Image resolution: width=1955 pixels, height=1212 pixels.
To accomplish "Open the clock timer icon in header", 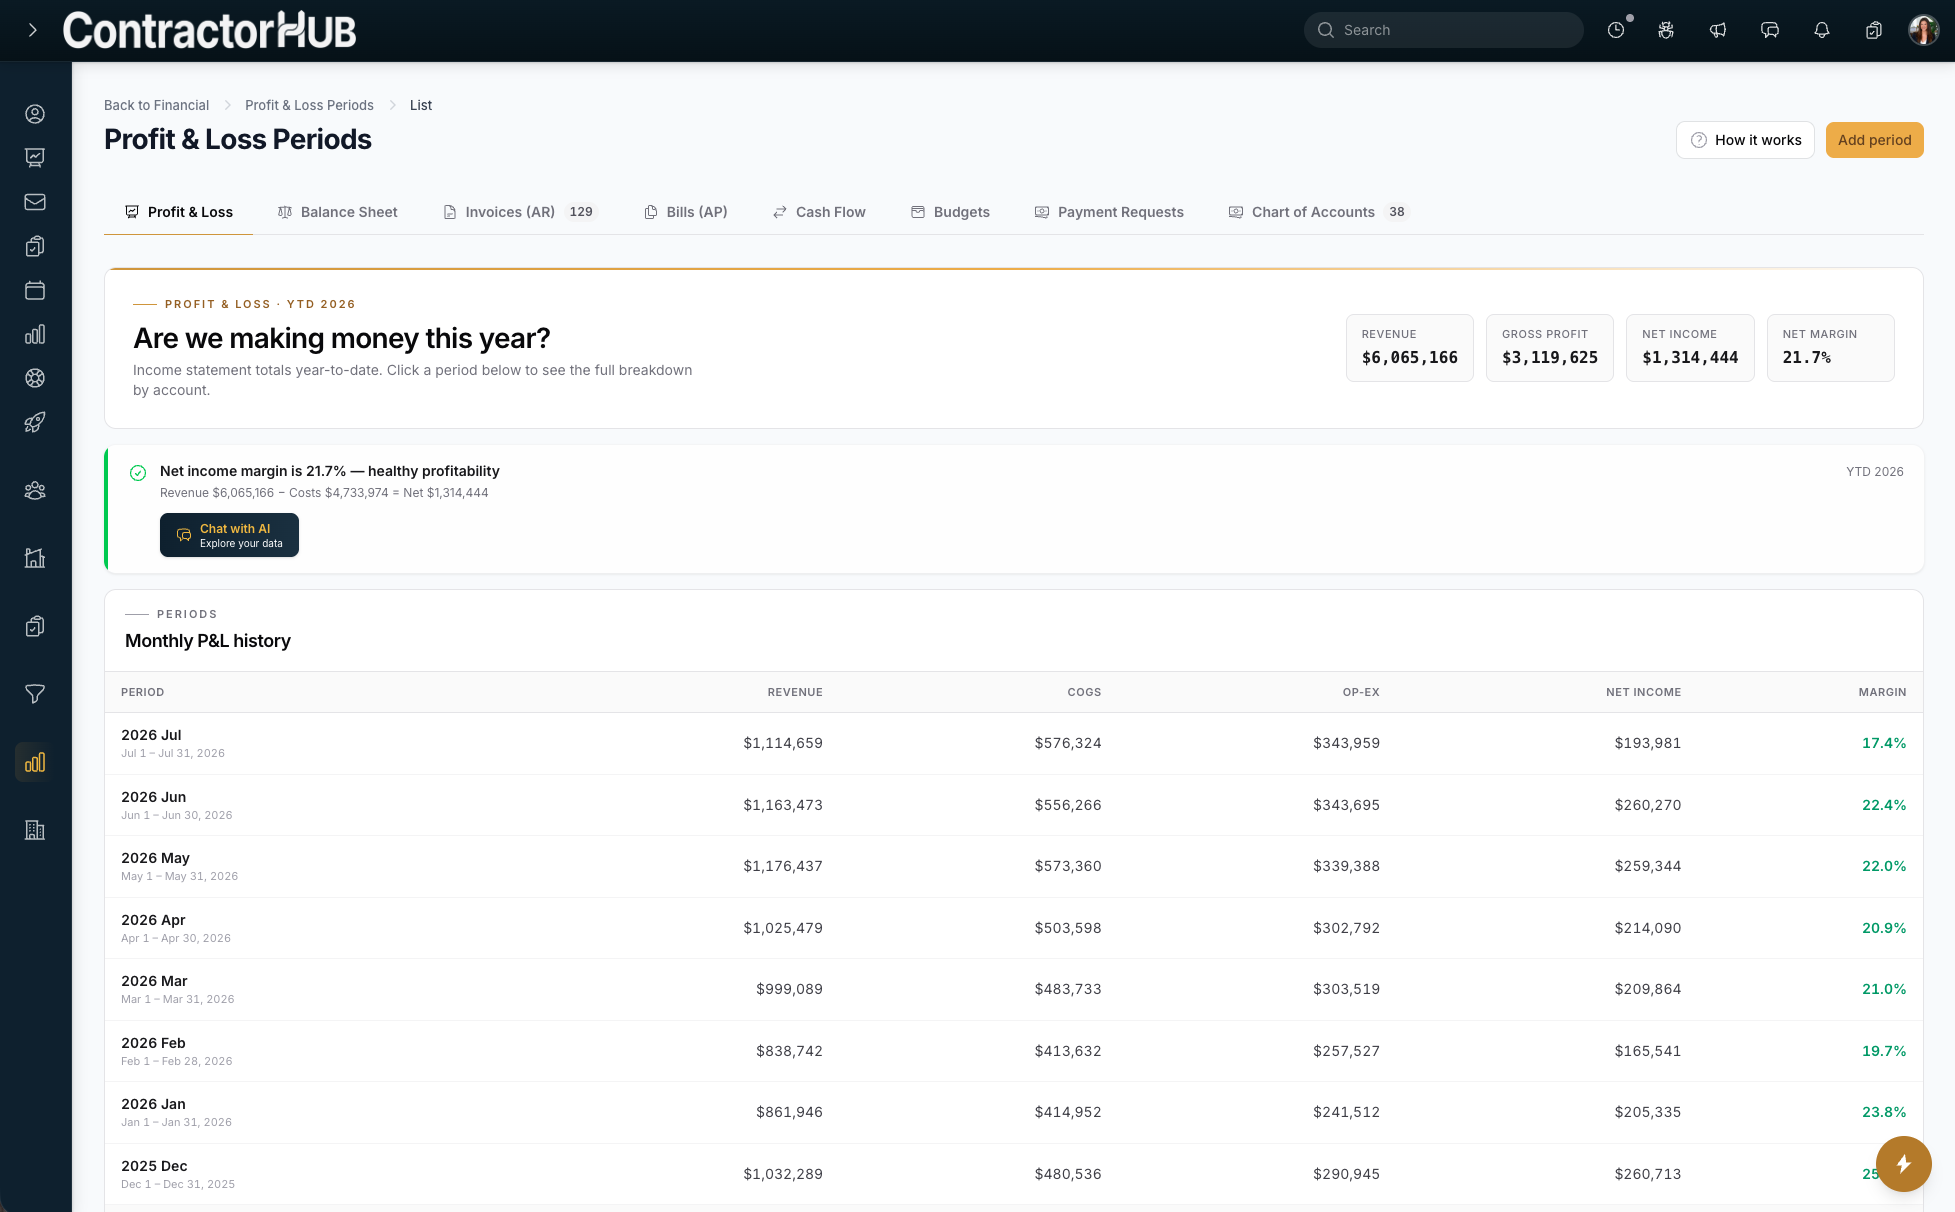I will pyautogui.click(x=1616, y=30).
